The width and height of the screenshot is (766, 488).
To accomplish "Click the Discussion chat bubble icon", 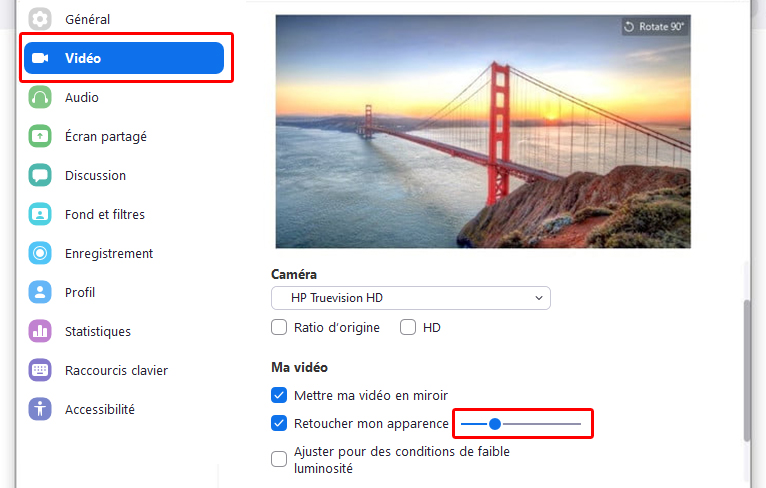I will 40,175.
